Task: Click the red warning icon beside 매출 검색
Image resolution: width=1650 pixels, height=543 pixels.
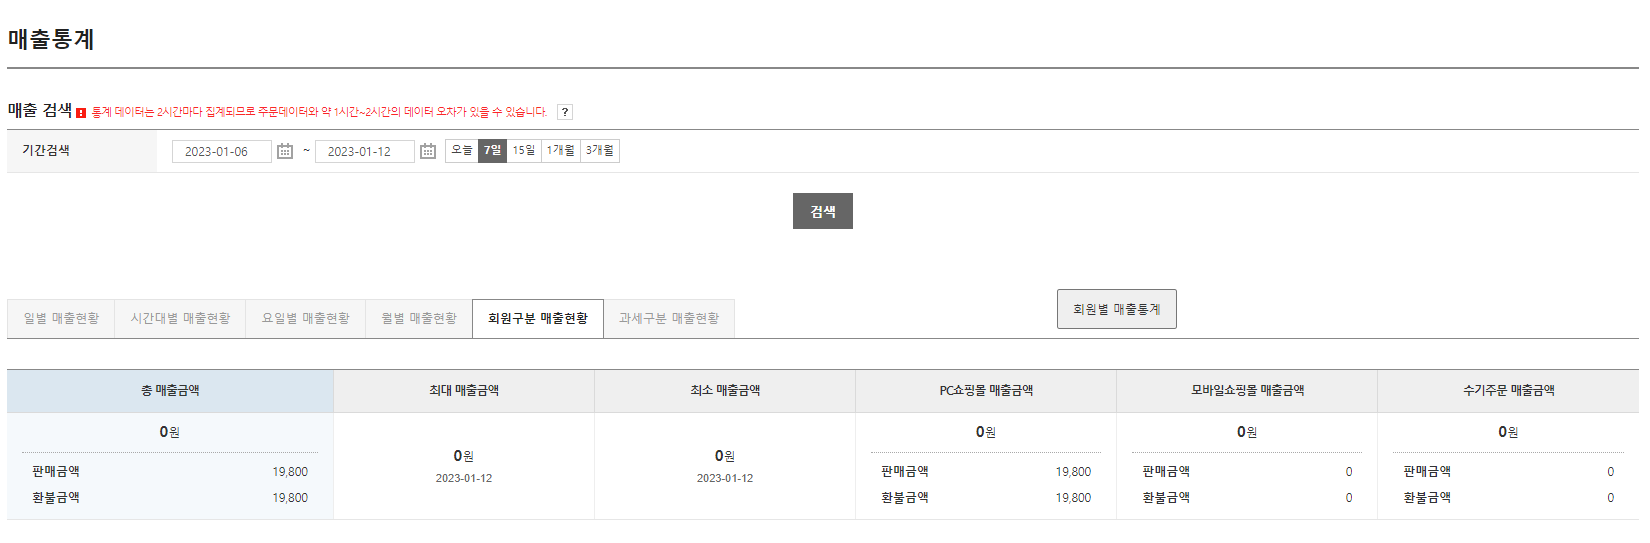Action: click(x=81, y=113)
